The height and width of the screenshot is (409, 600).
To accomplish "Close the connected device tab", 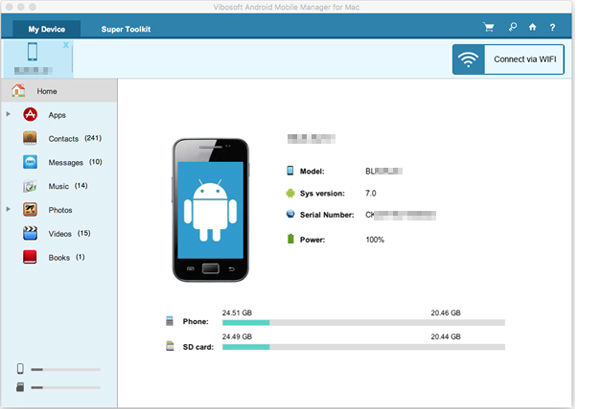I will click(66, 45).
